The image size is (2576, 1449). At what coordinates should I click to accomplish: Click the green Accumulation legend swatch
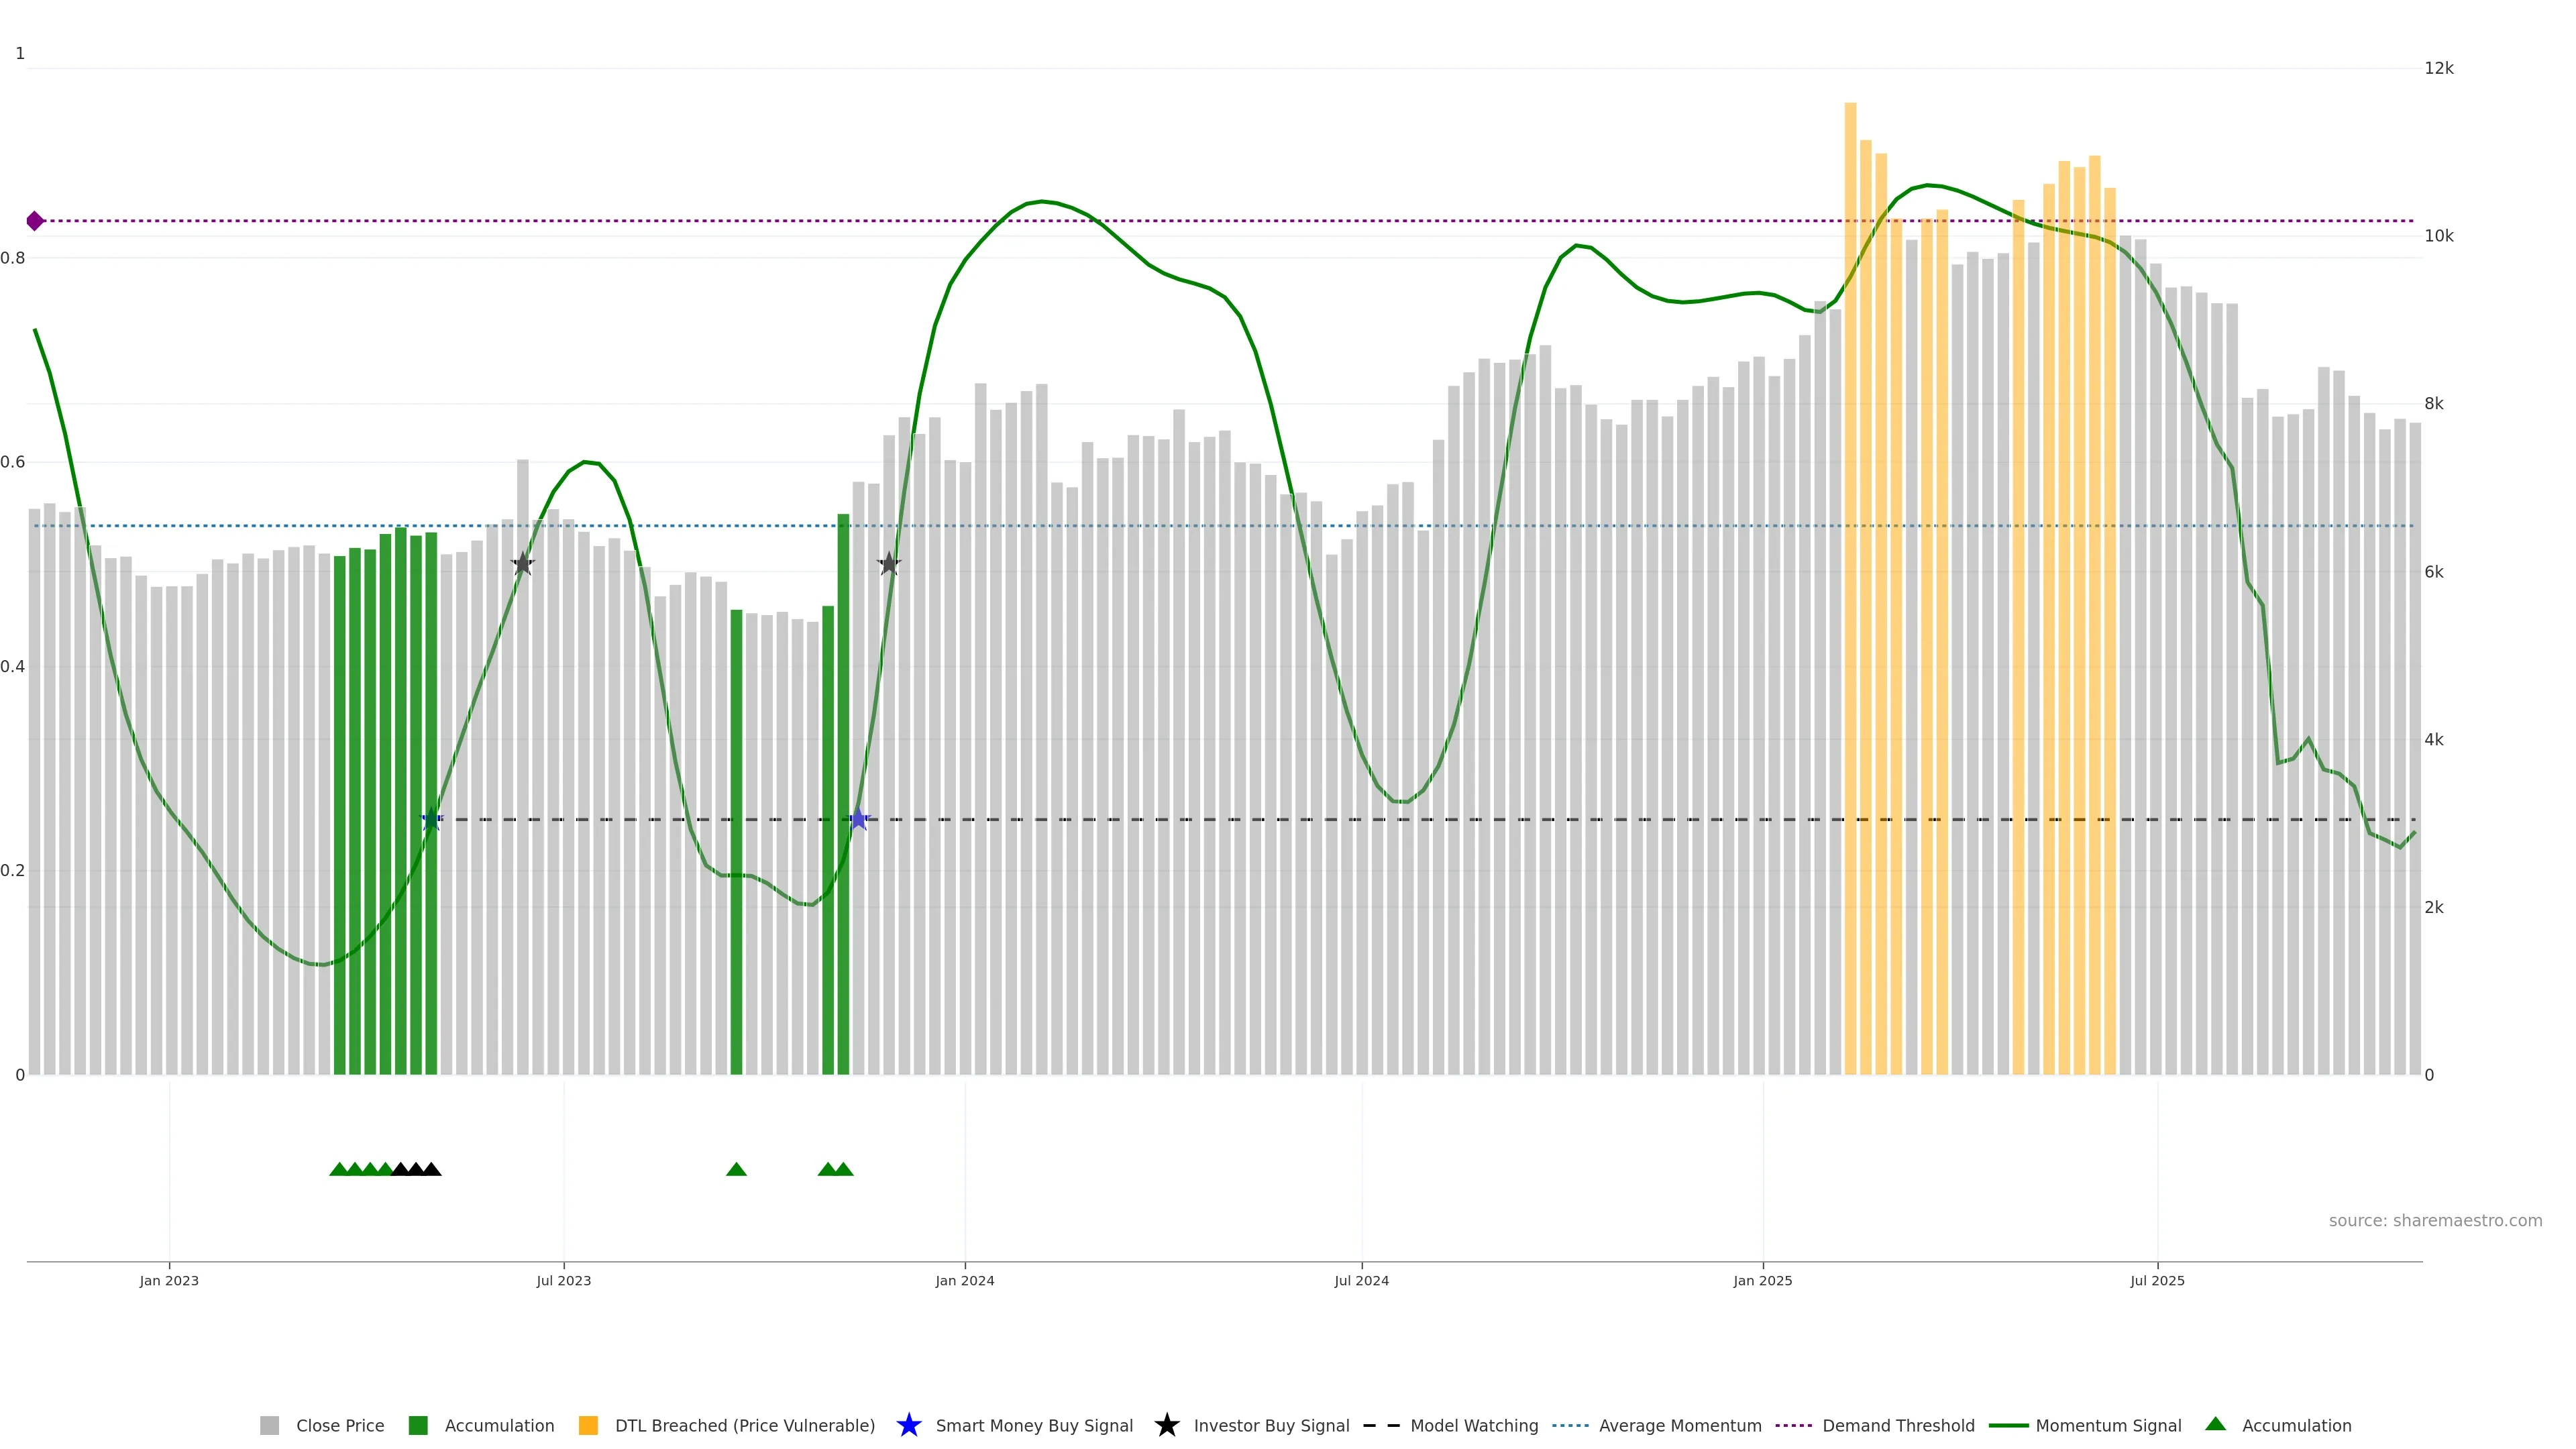pos(418,1425)
